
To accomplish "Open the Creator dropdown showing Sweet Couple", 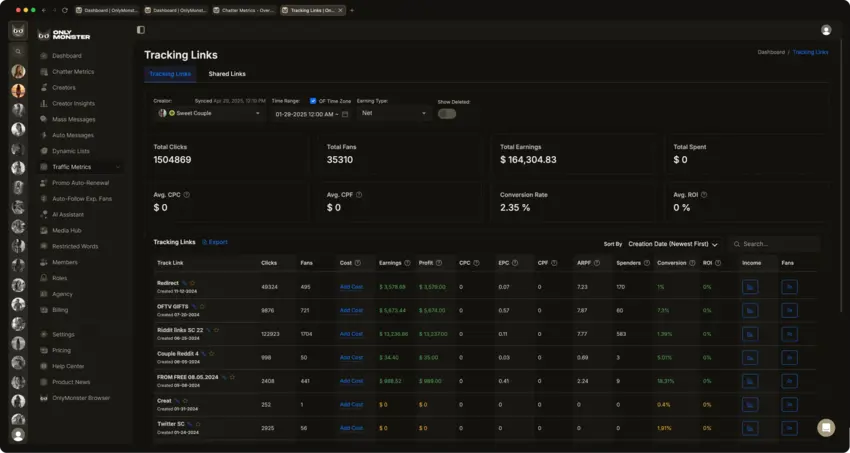I will tap(209, 114).
